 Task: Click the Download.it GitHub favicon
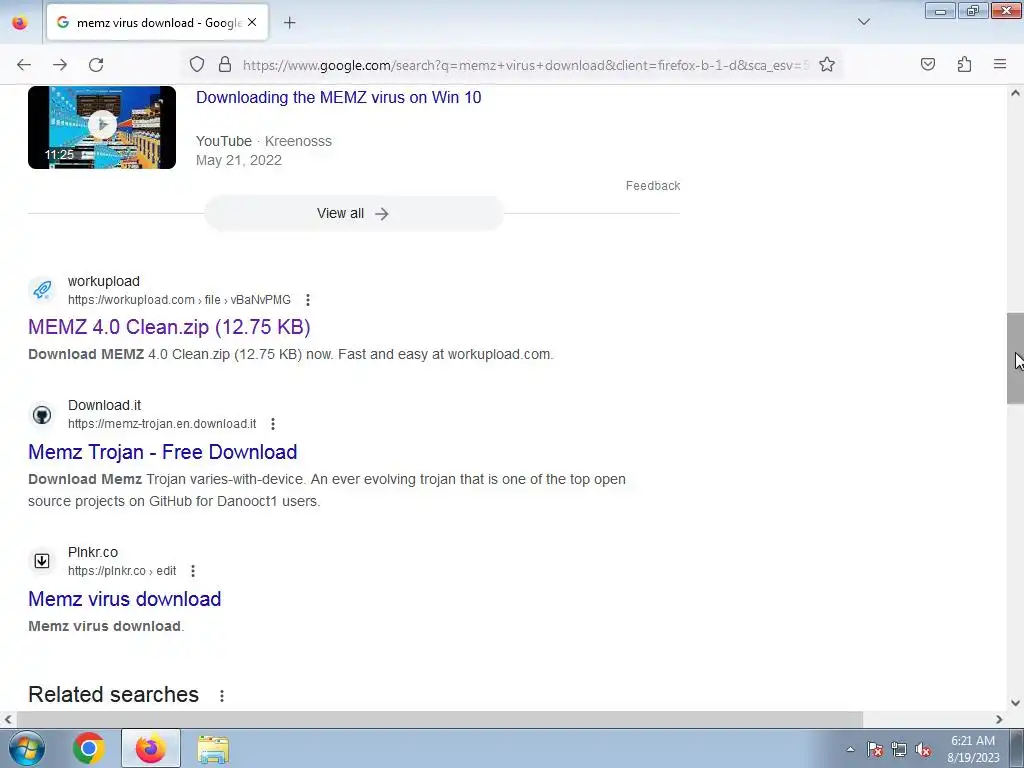[42, 414]
